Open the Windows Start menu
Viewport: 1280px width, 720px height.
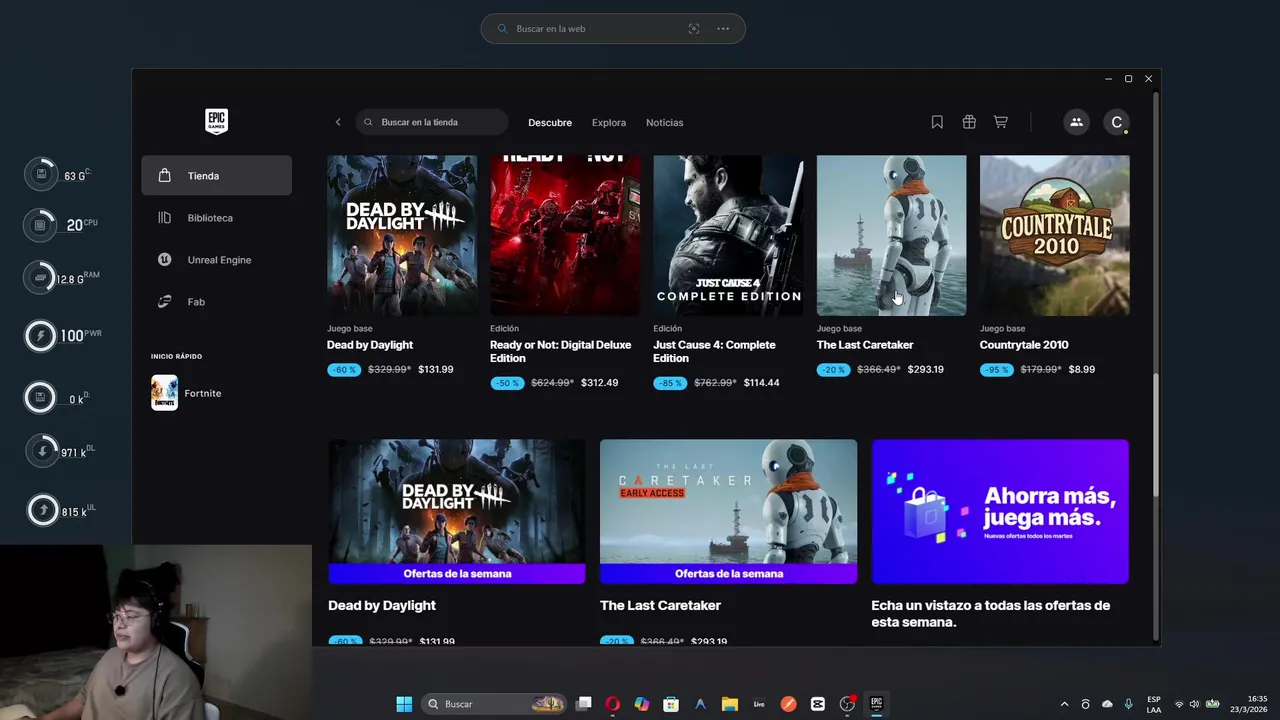pos(404,704)
